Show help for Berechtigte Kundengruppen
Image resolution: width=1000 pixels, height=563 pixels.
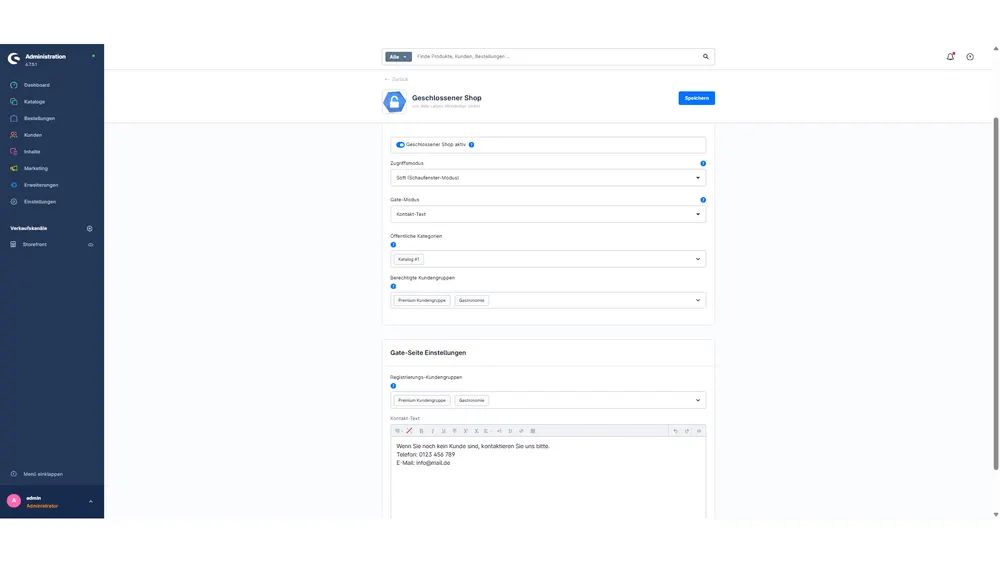(x=393, y=286)
